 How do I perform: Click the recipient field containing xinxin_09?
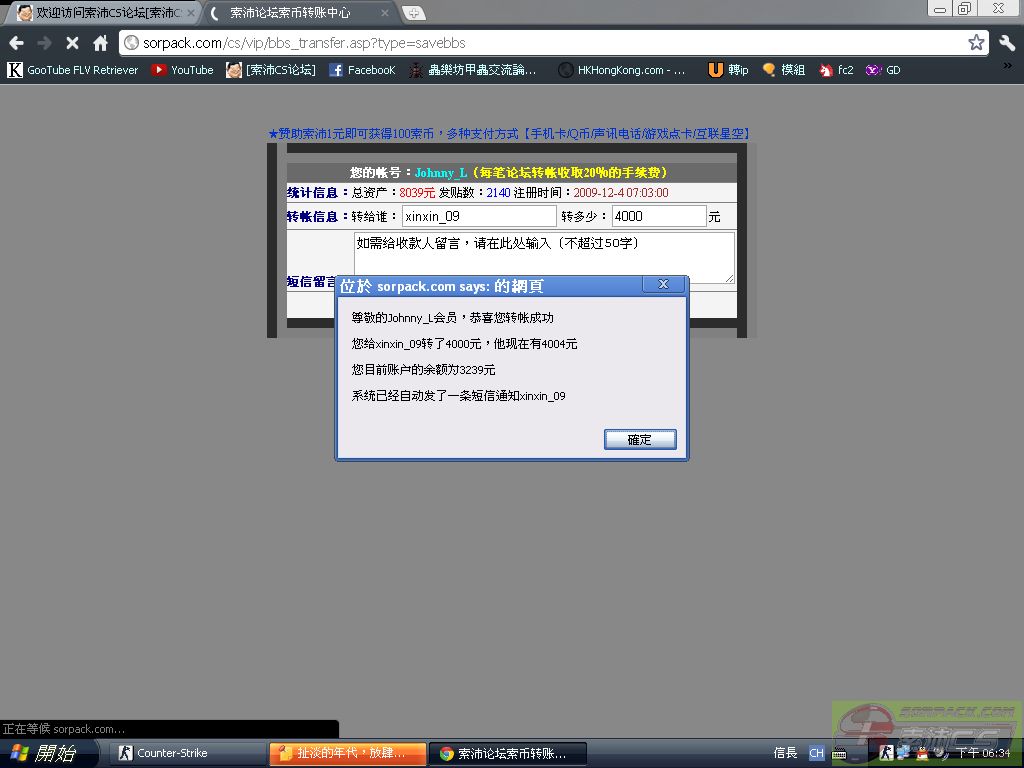point(478,216)
